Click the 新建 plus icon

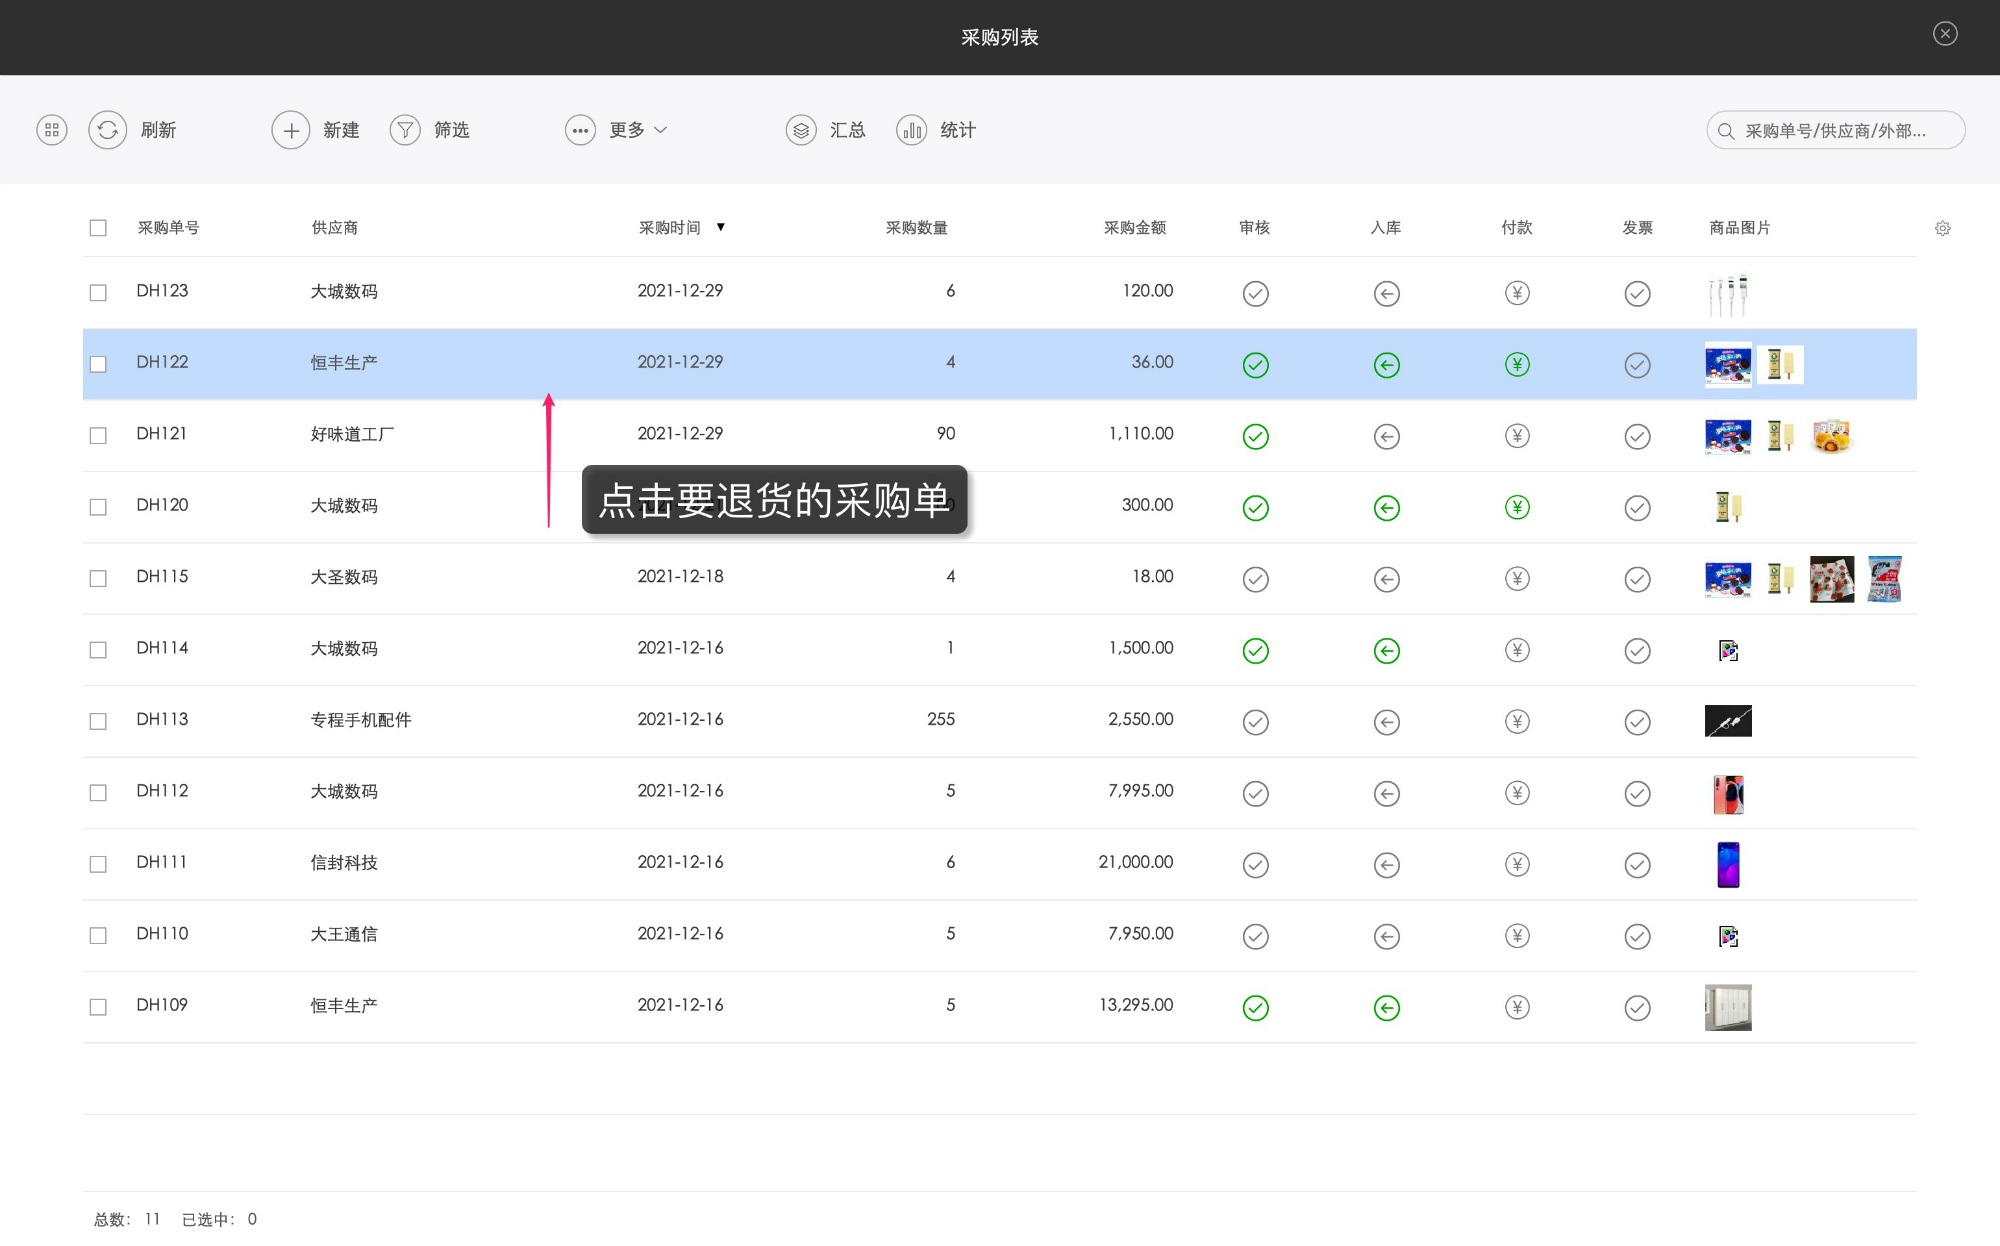[291, 130]
